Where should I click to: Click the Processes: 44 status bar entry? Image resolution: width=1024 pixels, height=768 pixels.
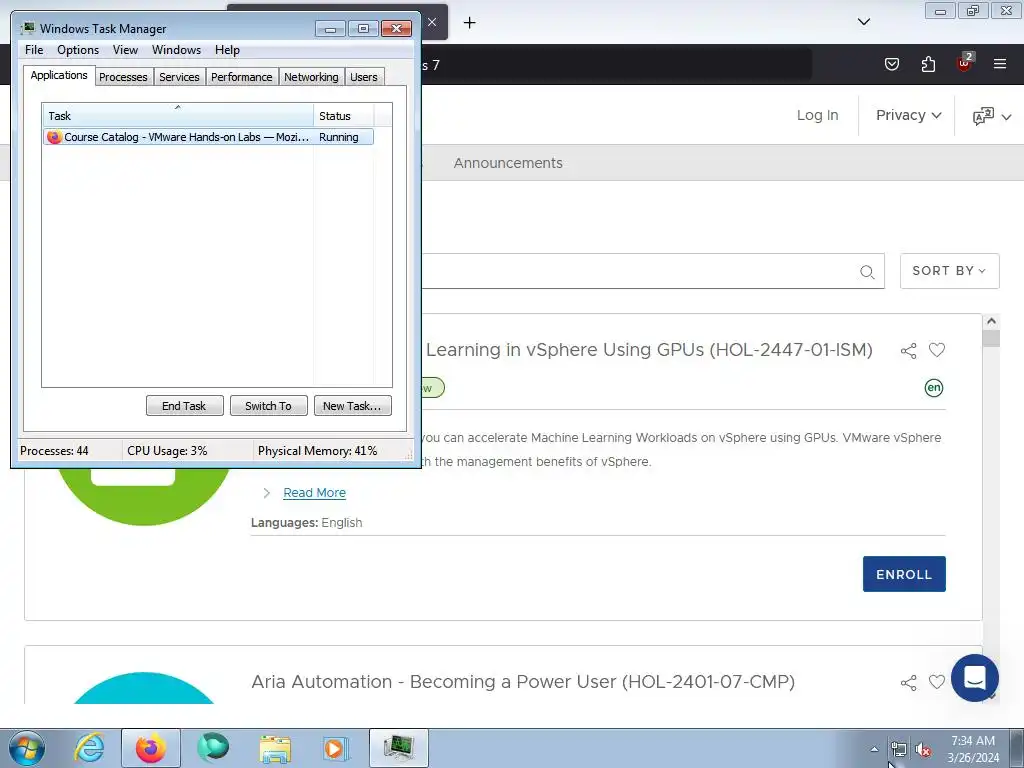pyautogui.click(x=54, y=451)
